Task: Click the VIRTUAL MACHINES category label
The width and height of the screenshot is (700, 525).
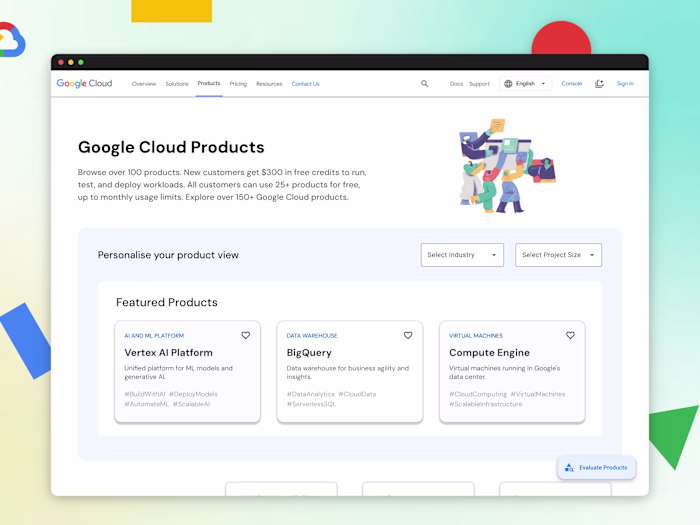Action: 476,336
